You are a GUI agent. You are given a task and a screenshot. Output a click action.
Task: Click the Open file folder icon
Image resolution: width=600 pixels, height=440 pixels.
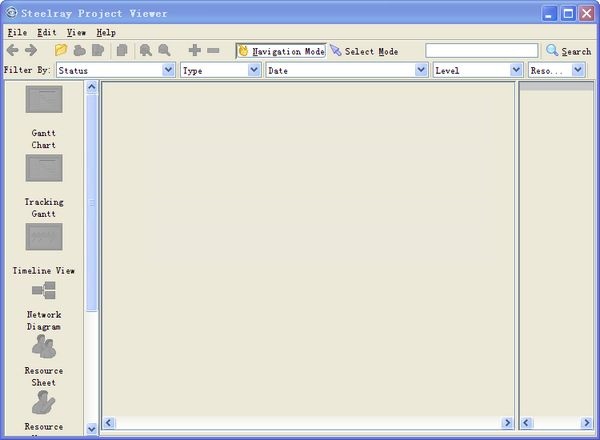[61, 50]
